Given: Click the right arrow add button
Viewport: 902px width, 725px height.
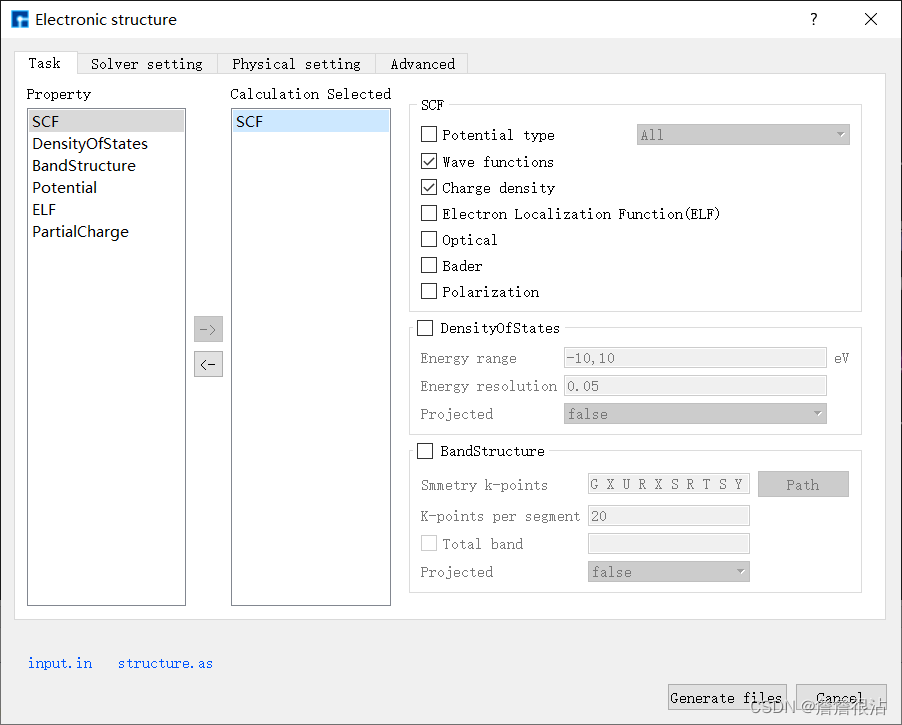Looking at the screenshot, I should (x=208, y=329).
